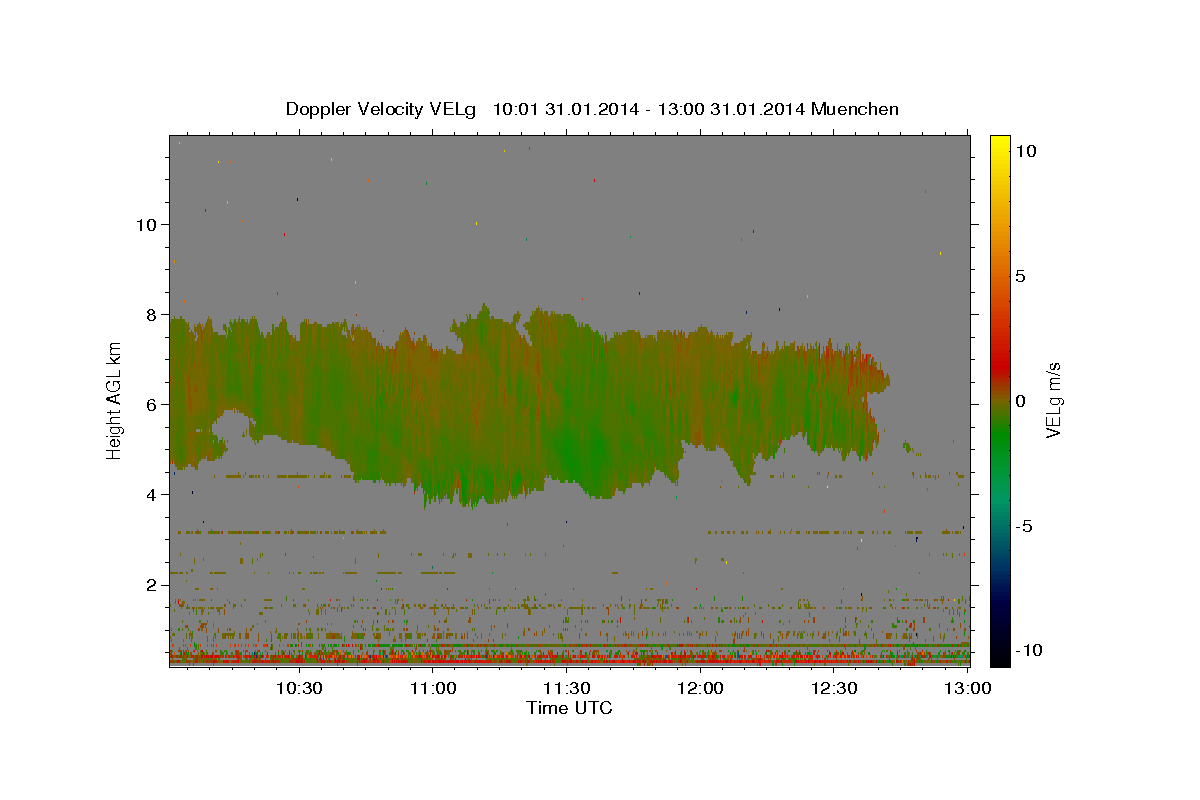
Task: Select the 11:30 time tick label
Action: click(567, 689)
